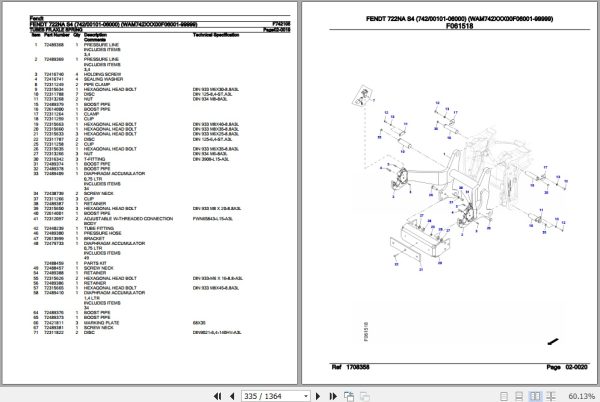Click the diagram code F061518 heading

tap(459, 26)
